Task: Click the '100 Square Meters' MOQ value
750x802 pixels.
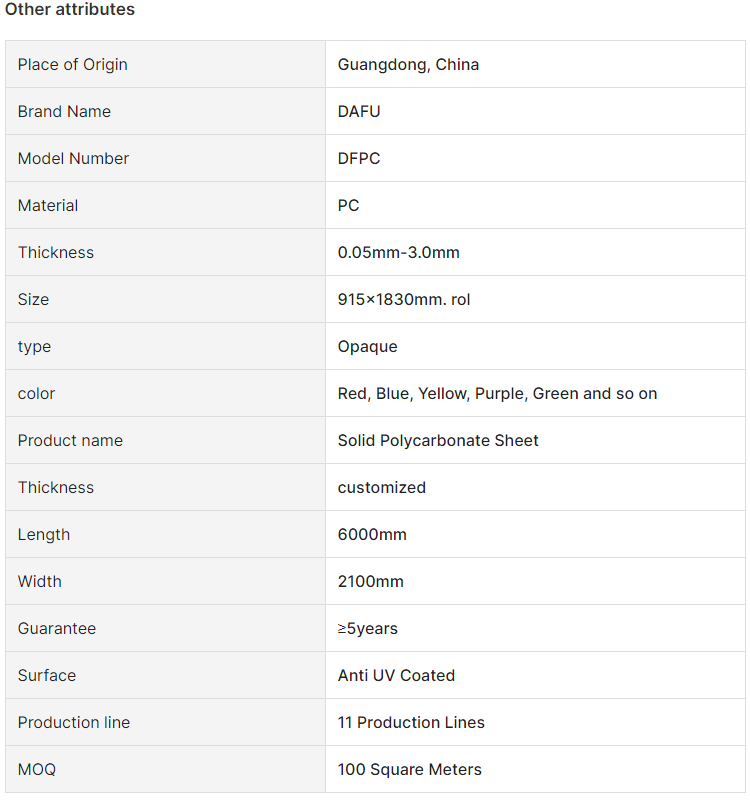Action: 410,770
